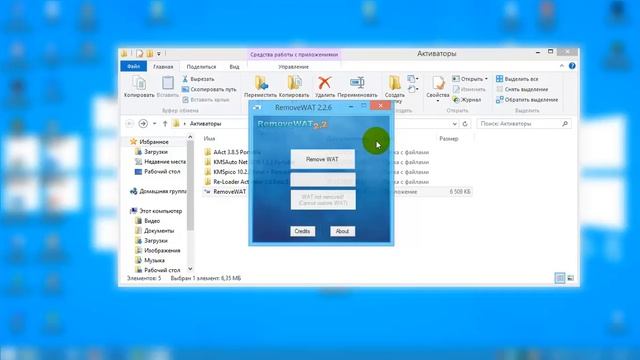Sort by the Имя column header
The width and height of the screenshot is (640, 360).
[x=209, y=139]
